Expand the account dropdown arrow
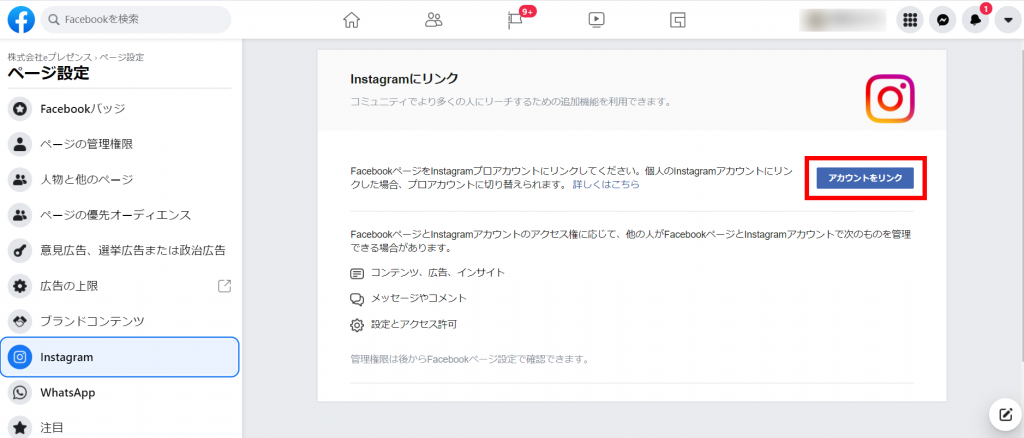Viewport: 1024px width, 438px height. [1008, 20]
